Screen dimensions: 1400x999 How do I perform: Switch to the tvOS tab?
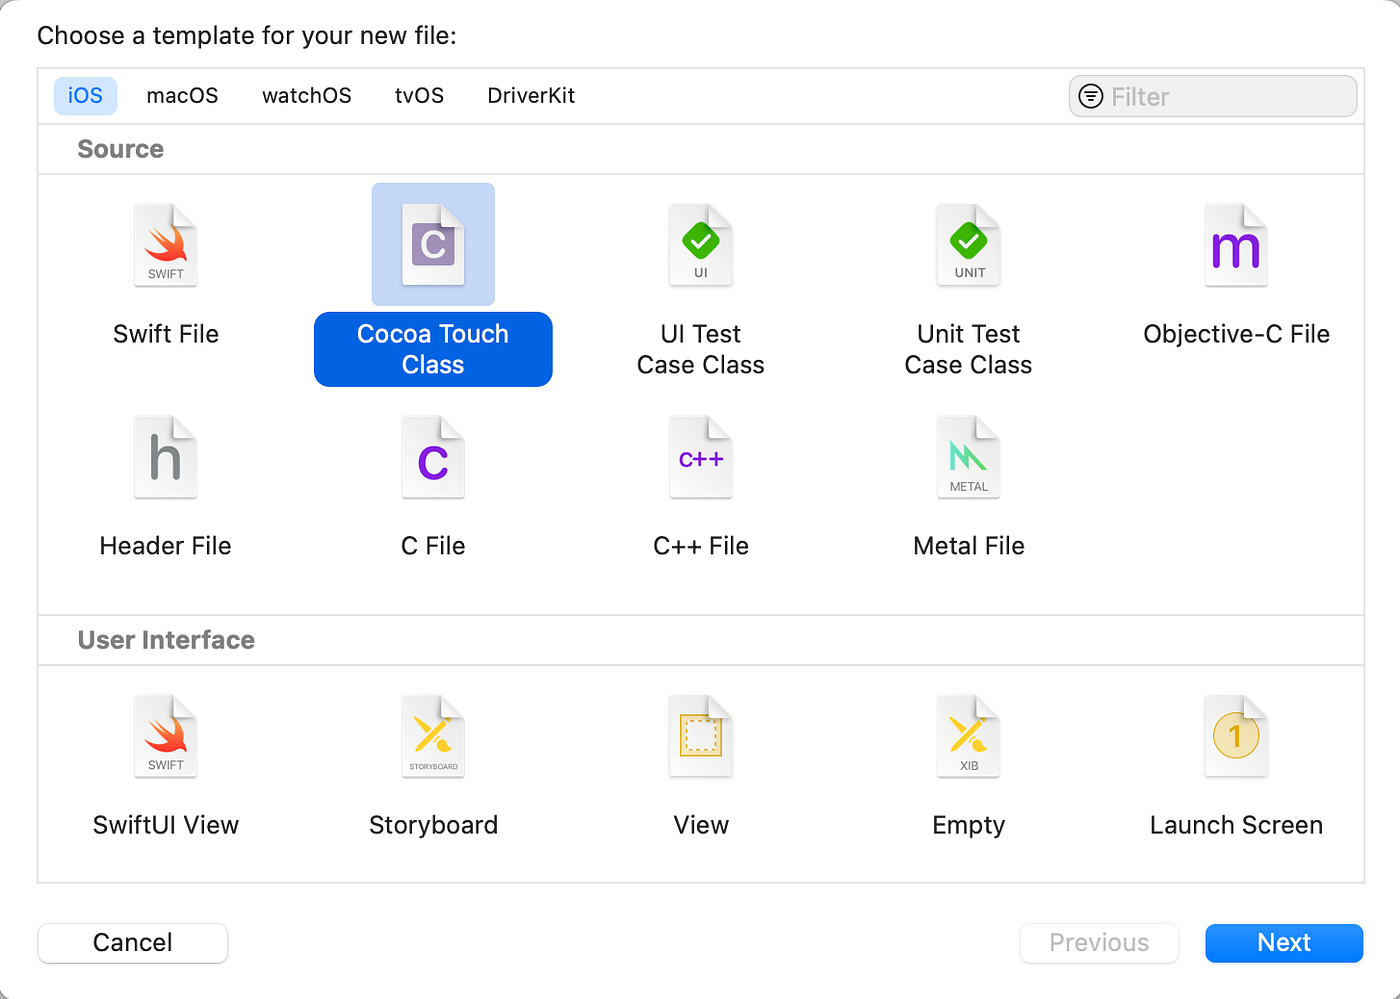pyautogui.click(x=419, y=95)
